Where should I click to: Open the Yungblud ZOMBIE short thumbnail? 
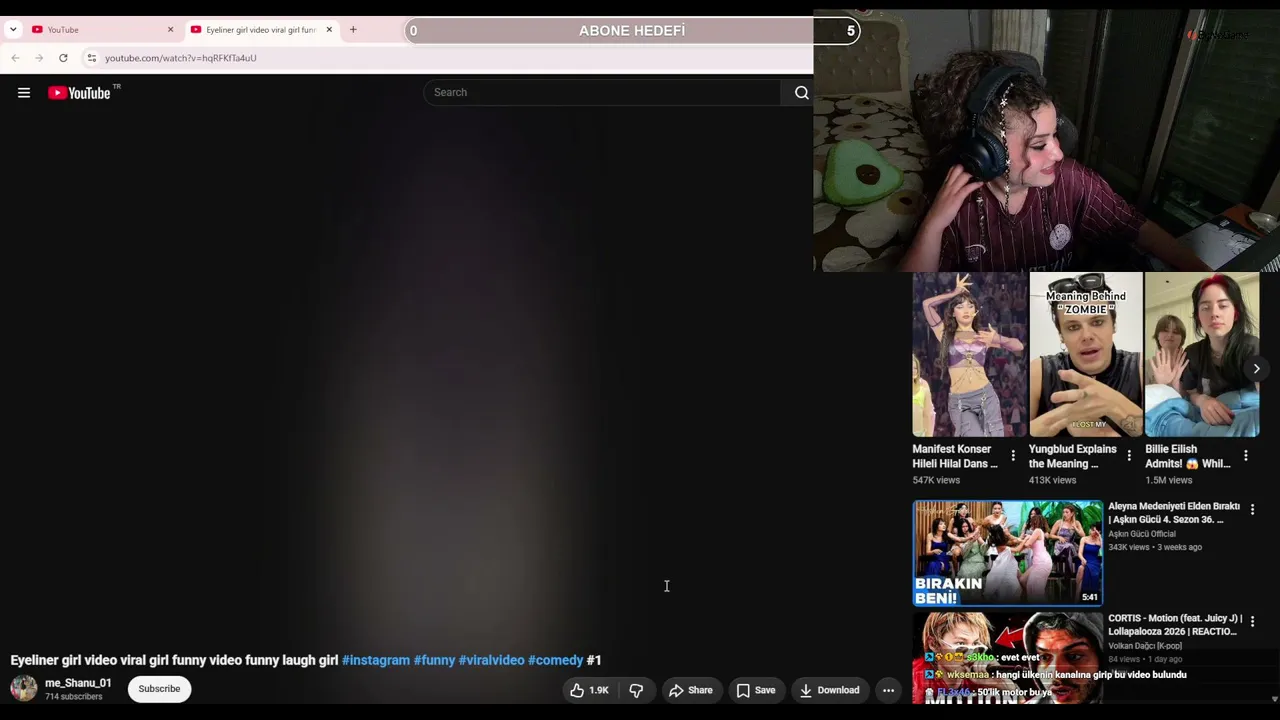pyautogui.click(x=1086, y=355)
